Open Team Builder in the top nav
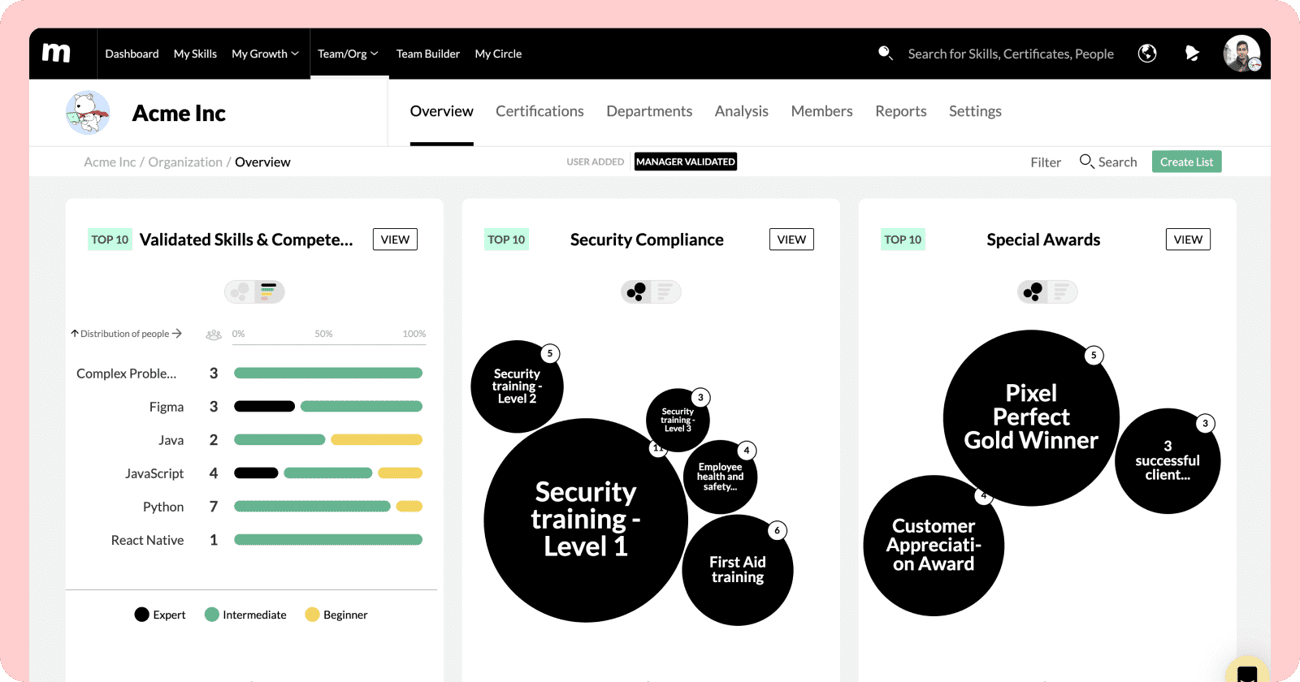The width and height of the screenshot is (1300, 682). (x=428, y=53)
